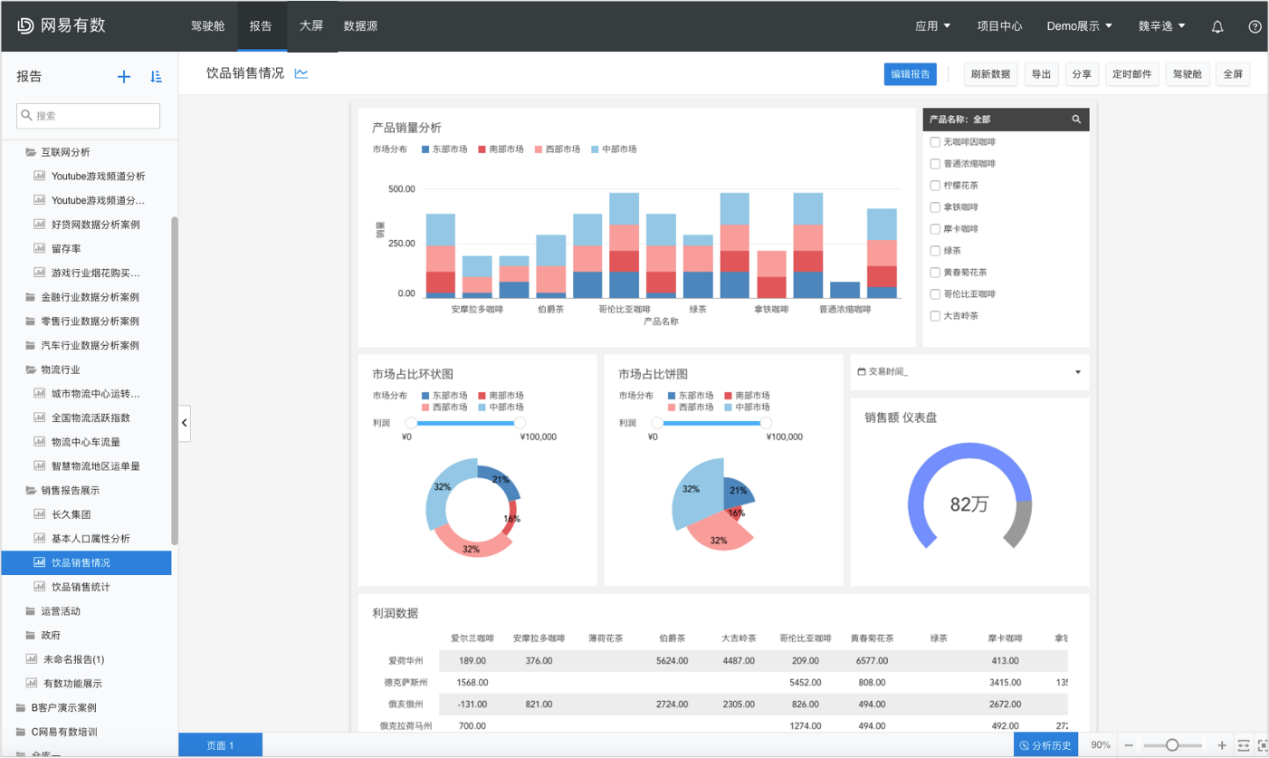1269x758 pixels.
Task: Enable the 大吉岭茶 checkbox
Action: (935, 316)
